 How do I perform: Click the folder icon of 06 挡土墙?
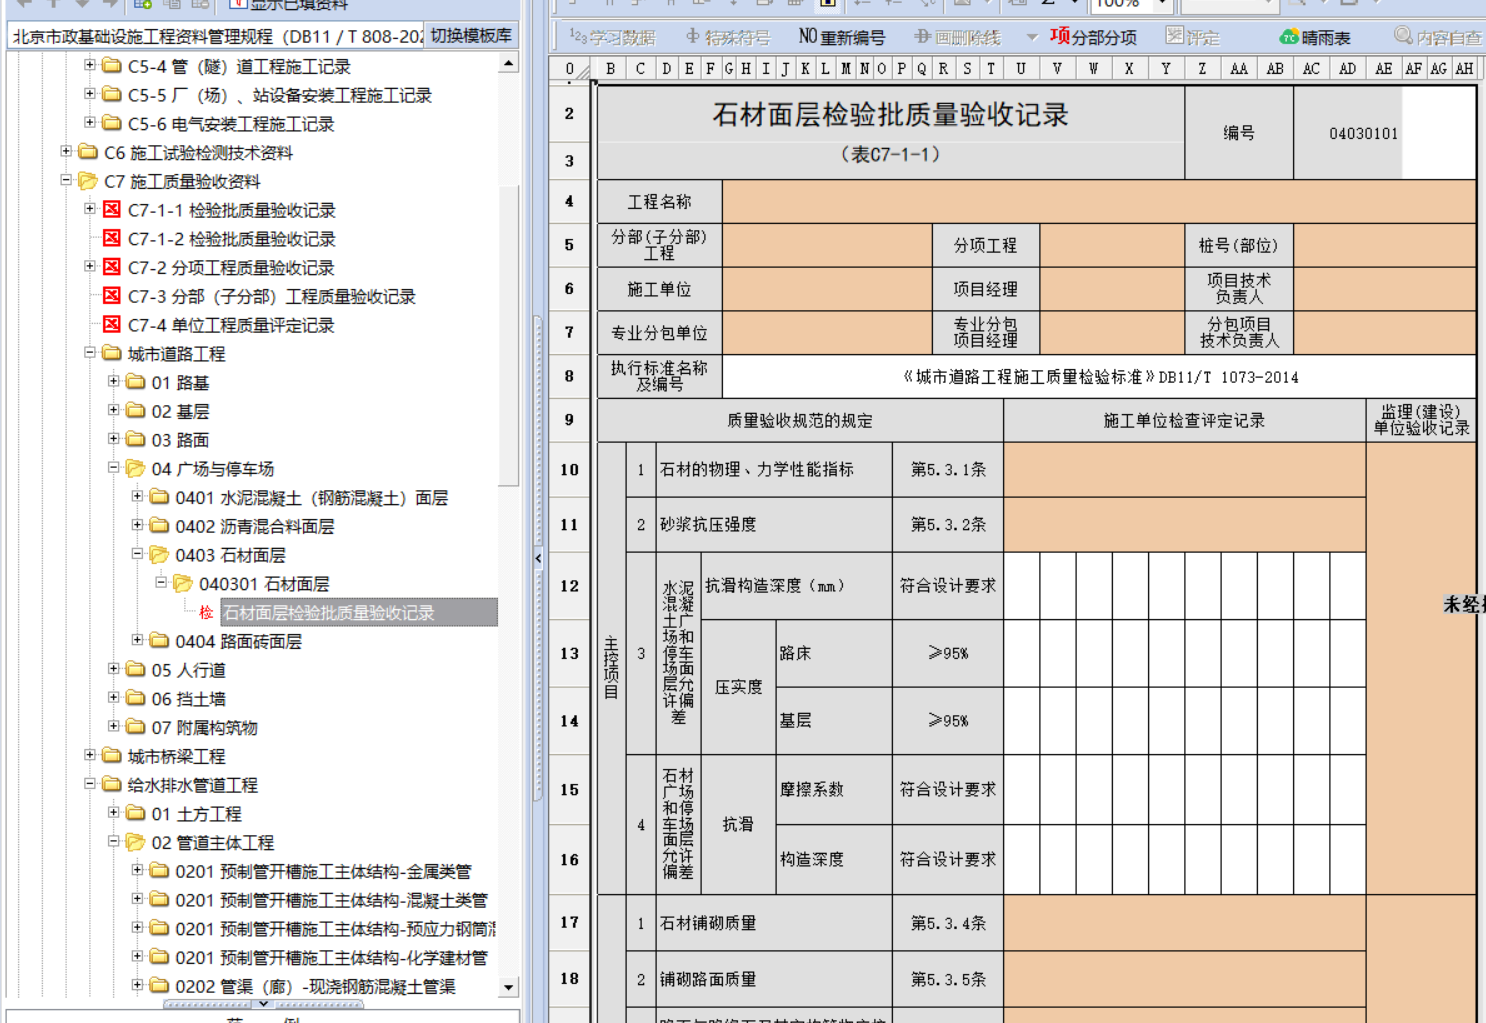pyautogui.click(x=136, y=698)
